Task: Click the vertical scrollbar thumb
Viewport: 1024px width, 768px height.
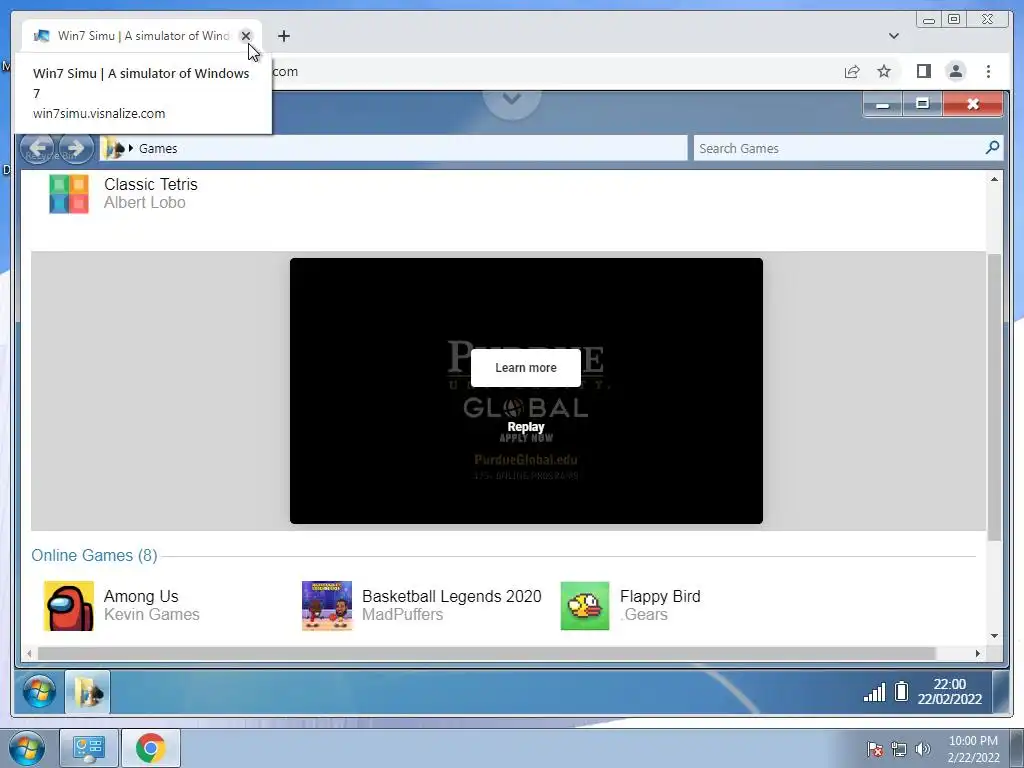Action: click(994, 397)
